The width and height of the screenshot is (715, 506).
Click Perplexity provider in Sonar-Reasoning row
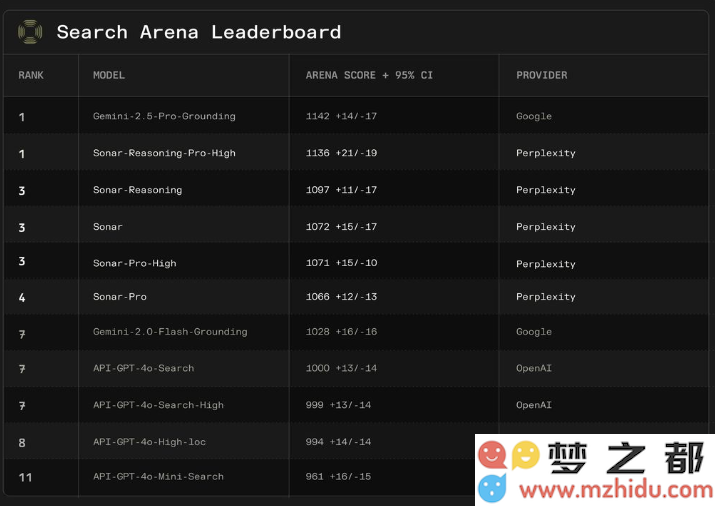click(545, 190)
